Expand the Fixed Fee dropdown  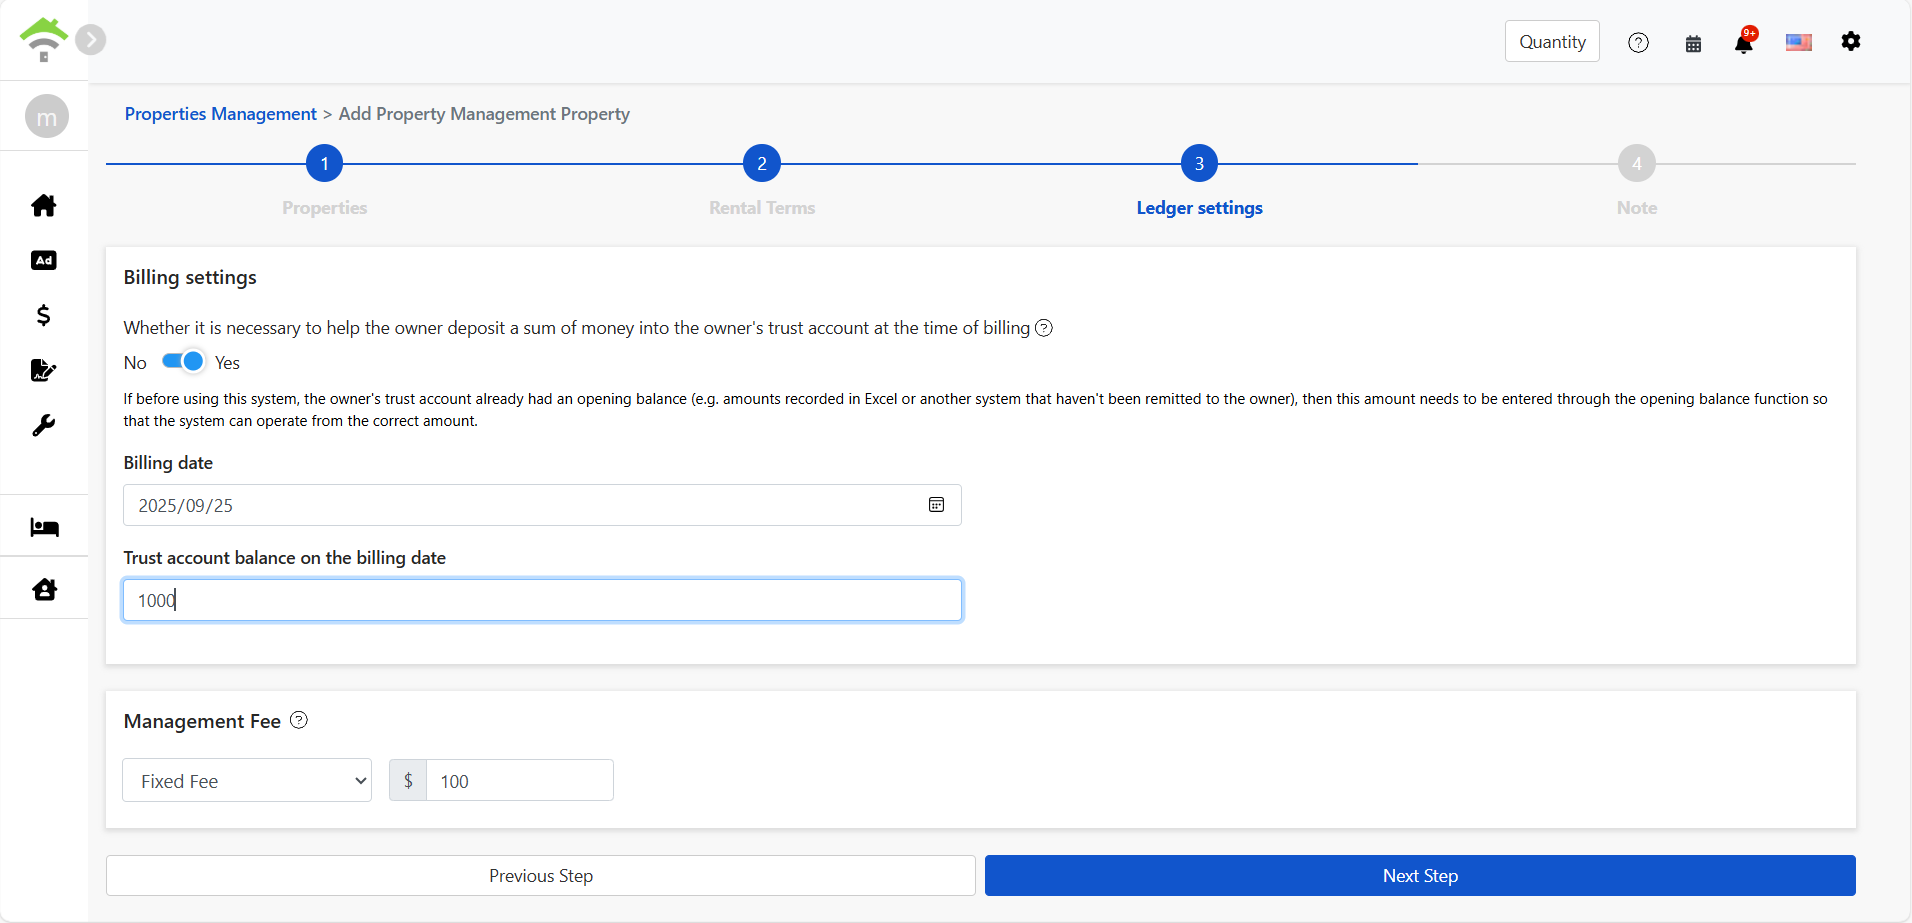247,781
